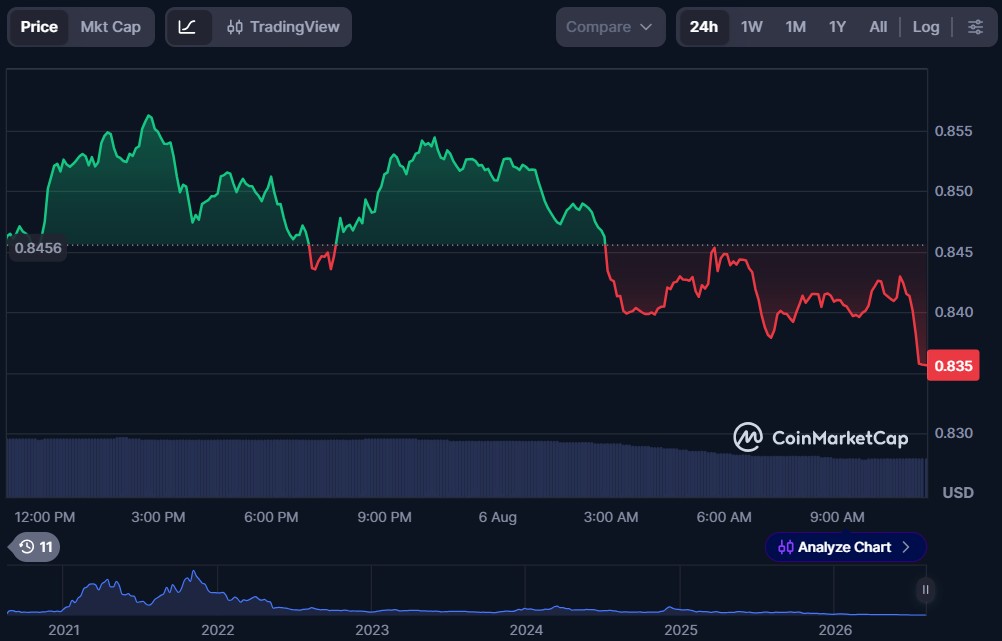Click the 3:00 AM time axis label
The width and height of the screenshot is (1002, 641).
coord(611,517)
